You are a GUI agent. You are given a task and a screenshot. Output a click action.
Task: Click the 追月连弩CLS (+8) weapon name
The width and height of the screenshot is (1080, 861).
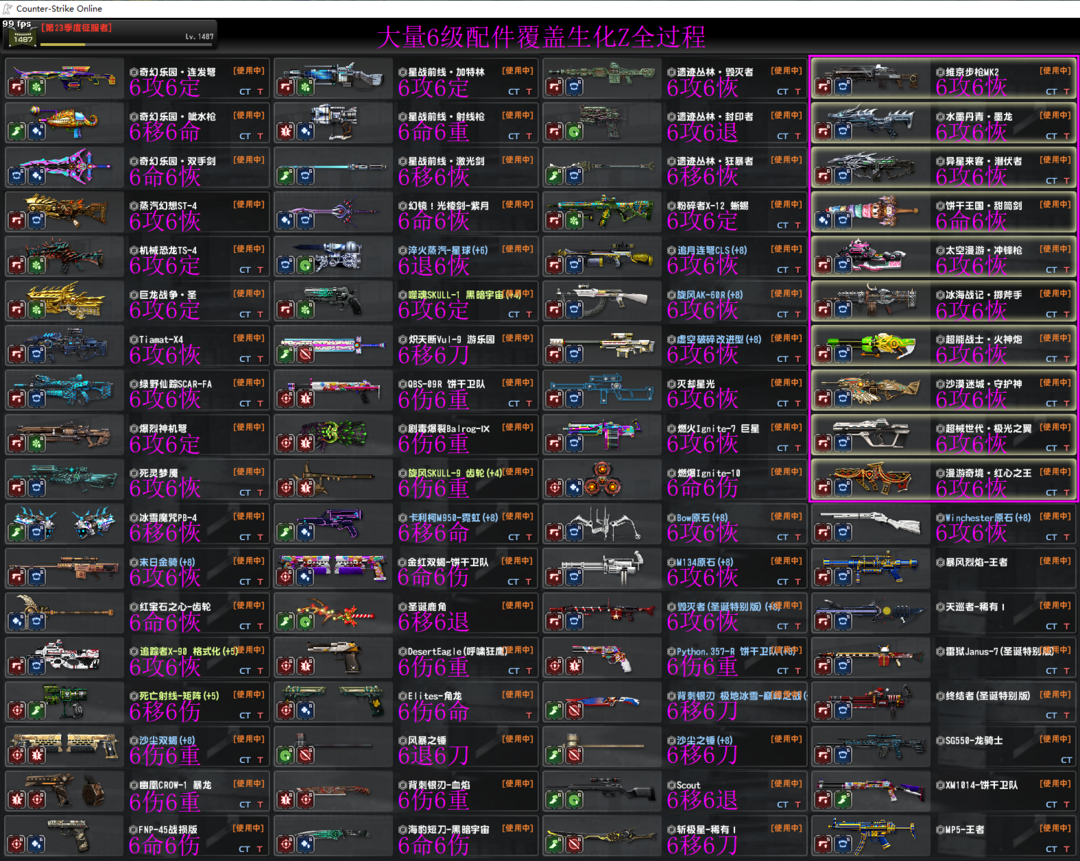point(712,250)
